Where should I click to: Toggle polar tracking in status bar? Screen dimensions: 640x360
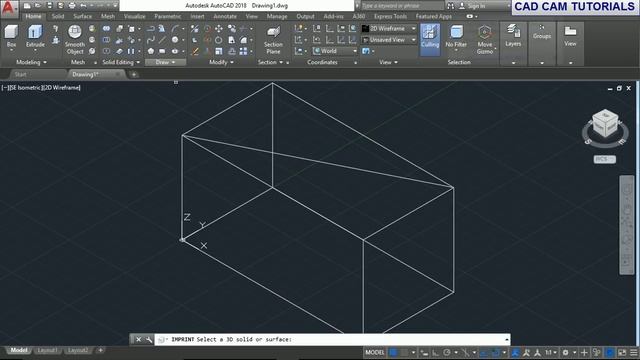447,352
